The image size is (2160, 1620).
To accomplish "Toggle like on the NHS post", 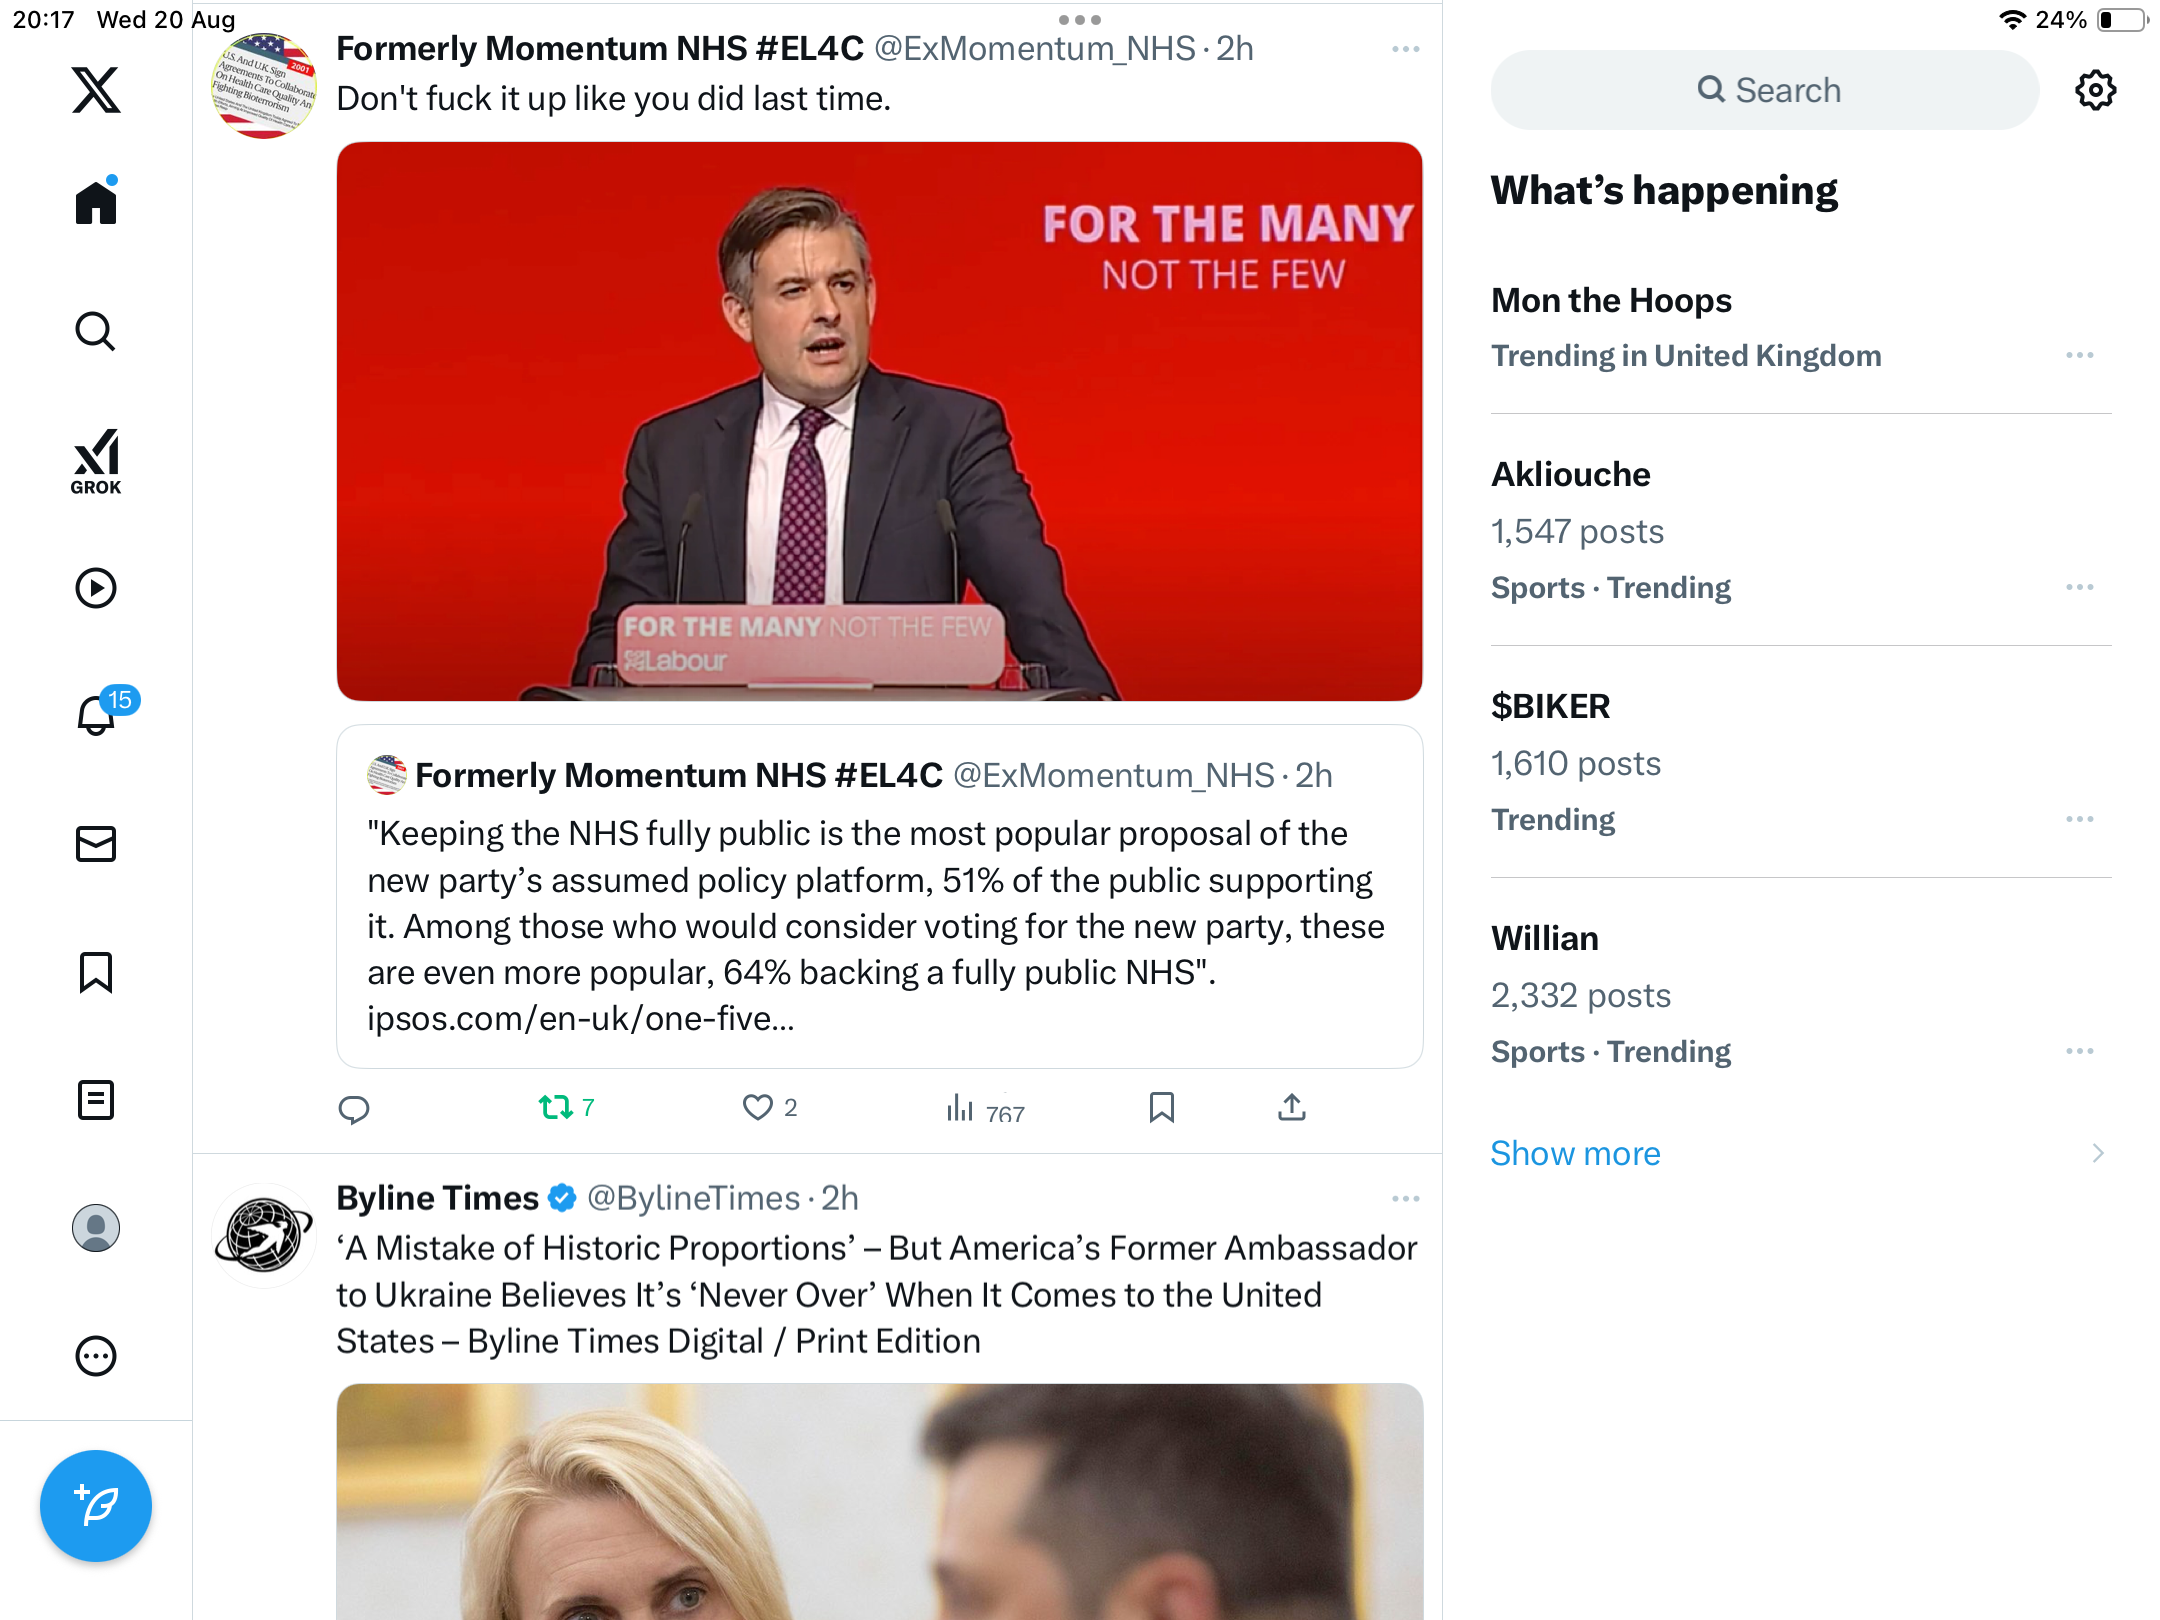I will [x=758, y=1107].
